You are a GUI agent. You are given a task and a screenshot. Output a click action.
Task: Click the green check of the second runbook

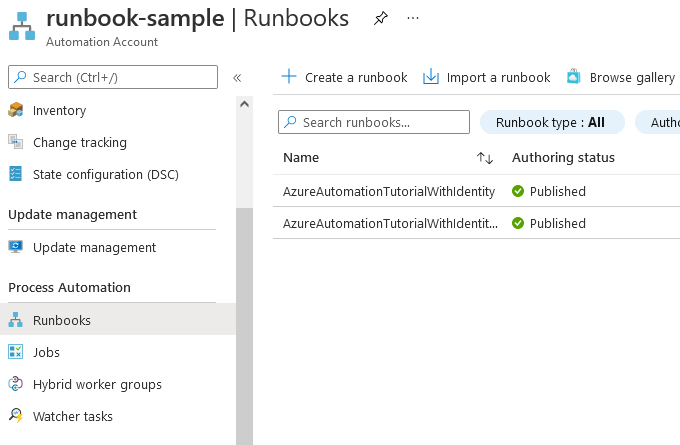coord(518,223)
